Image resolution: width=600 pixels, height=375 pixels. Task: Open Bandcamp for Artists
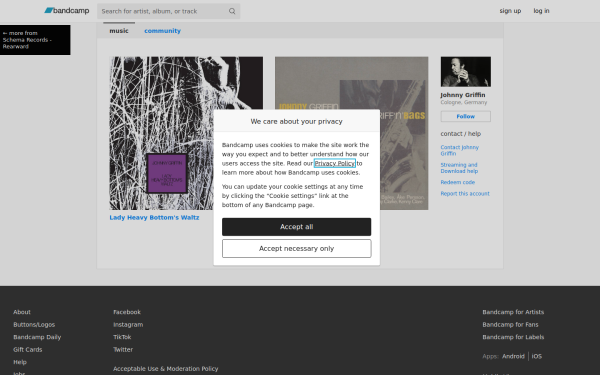coord(513,312)
